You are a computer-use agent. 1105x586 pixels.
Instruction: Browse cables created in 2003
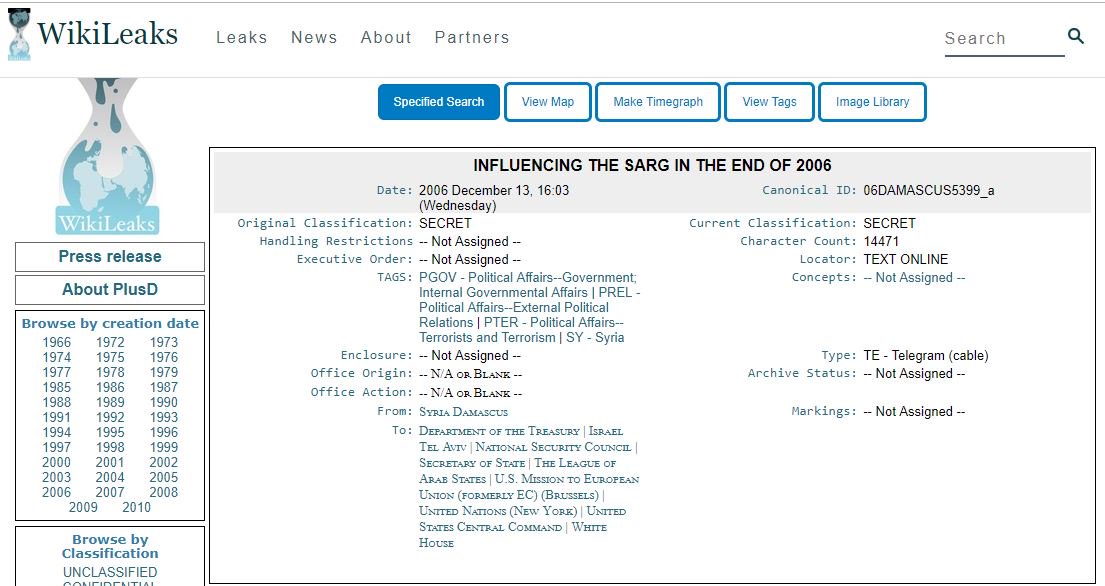point(56,478)
